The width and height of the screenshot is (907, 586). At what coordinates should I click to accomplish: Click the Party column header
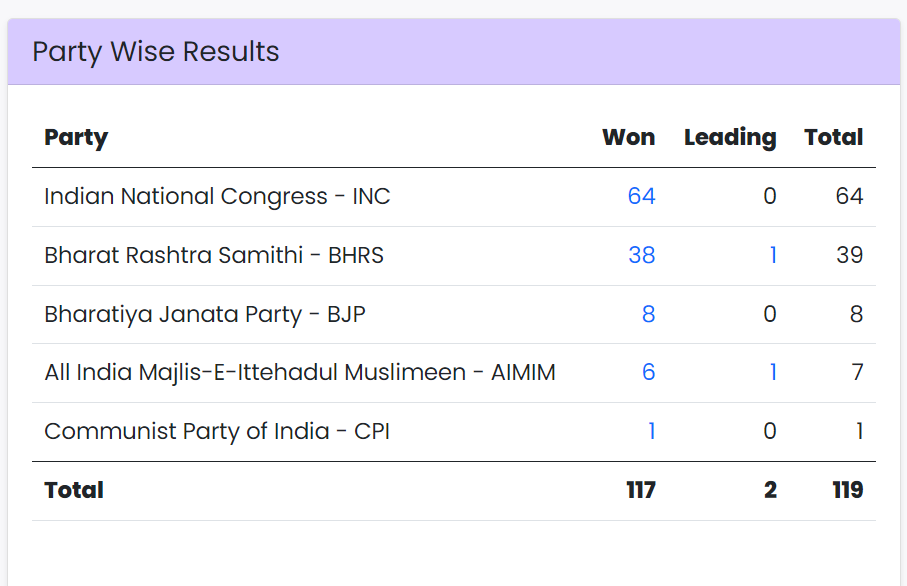pos(76,138)
